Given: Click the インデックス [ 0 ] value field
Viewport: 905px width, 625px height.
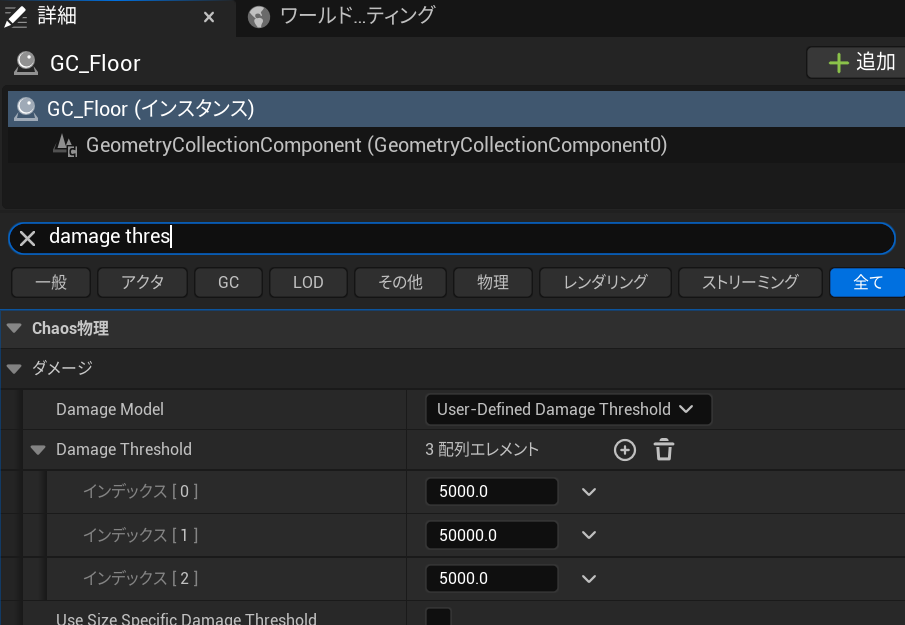Looking at the screenshot, I should (491, 492).
